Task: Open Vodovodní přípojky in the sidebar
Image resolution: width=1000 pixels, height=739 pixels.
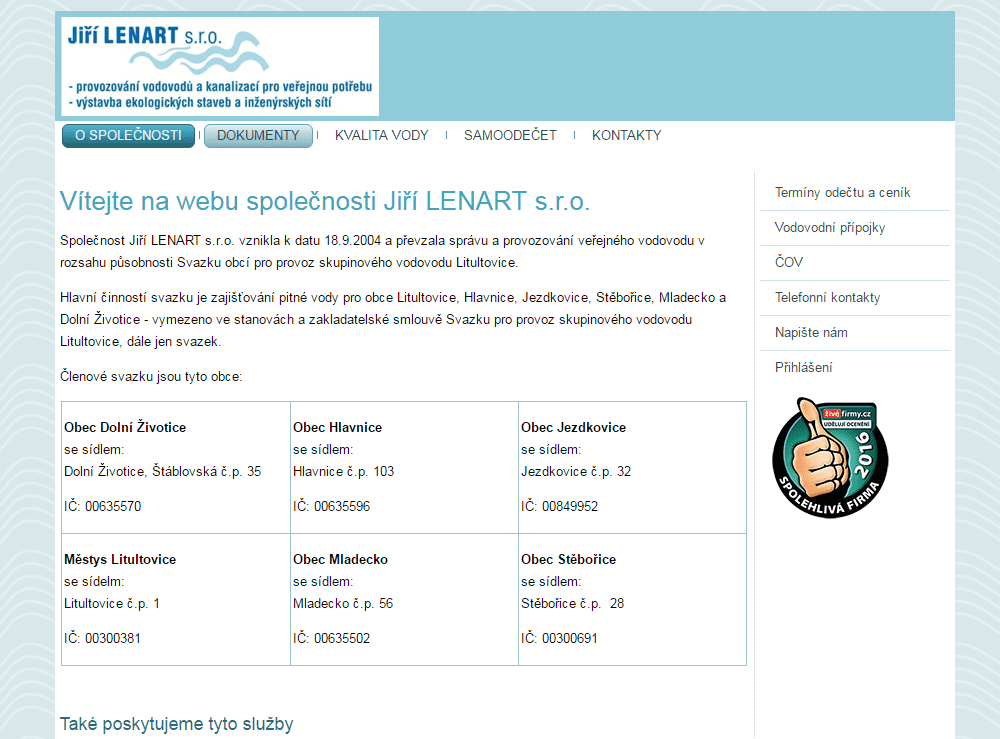Action: click(x=830, y=228)
